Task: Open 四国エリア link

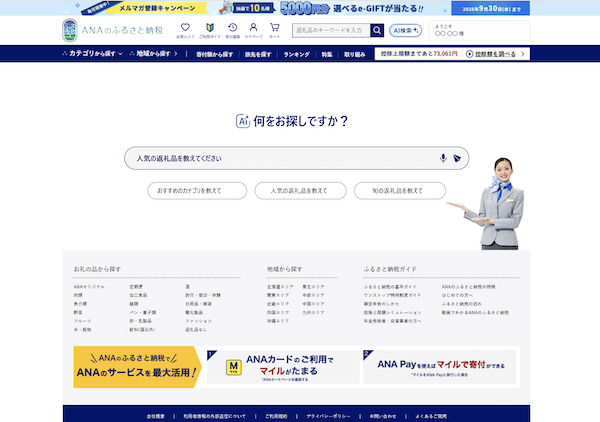Action: click(x=278, y=313)
